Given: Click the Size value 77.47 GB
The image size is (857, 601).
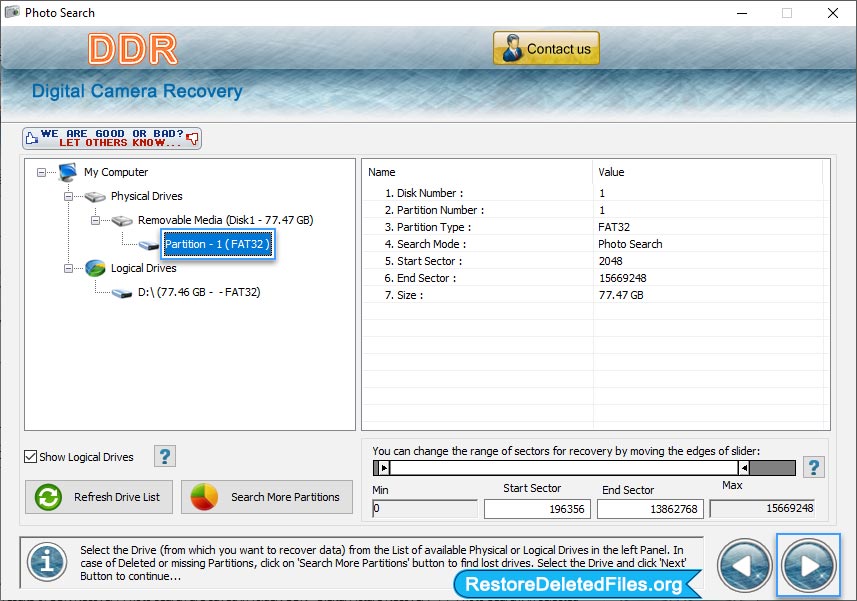Looking at the screenshot, I should tap(621, 295).
